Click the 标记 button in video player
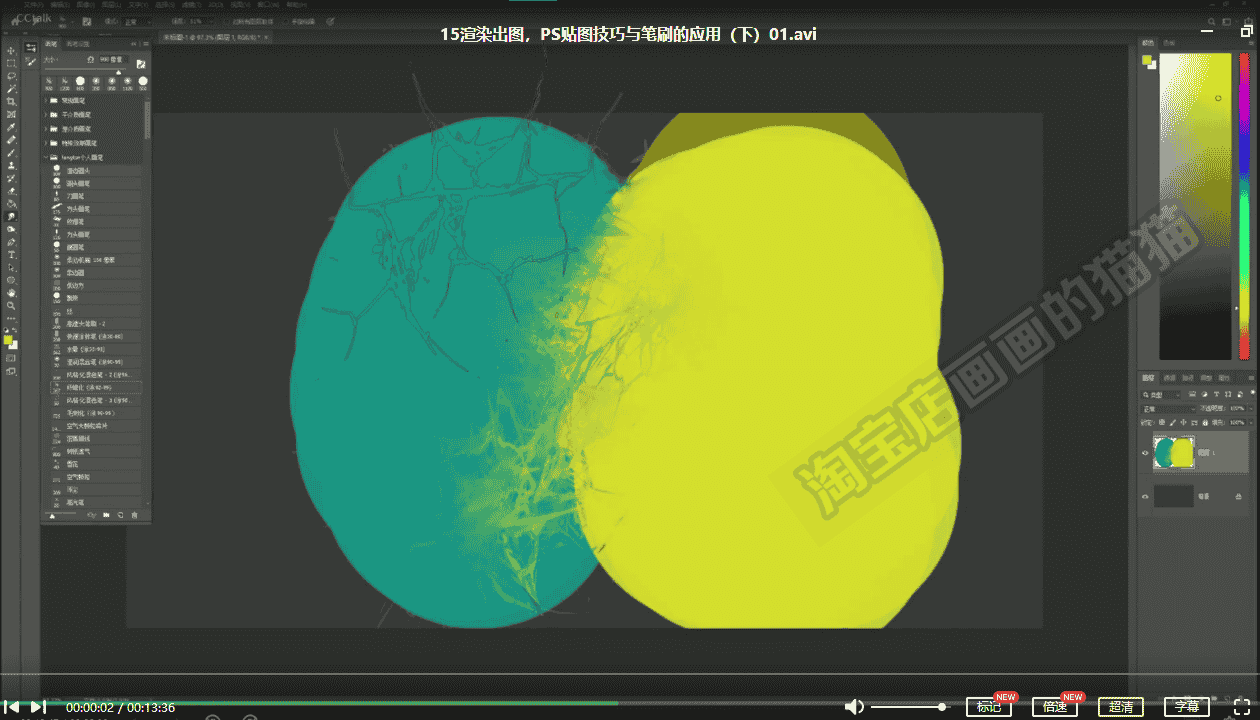This screenshot has width=1260, height=720. [x=989, y=706]
